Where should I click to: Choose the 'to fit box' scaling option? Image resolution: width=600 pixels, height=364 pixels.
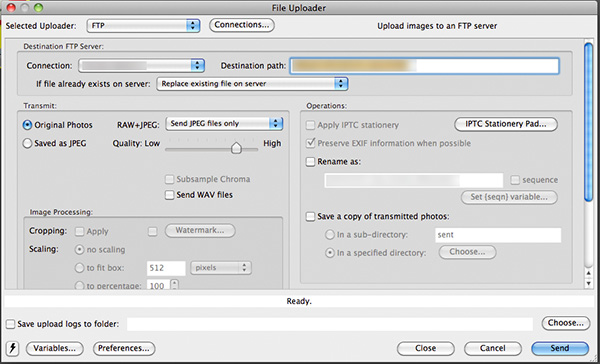tap(79, 268)
